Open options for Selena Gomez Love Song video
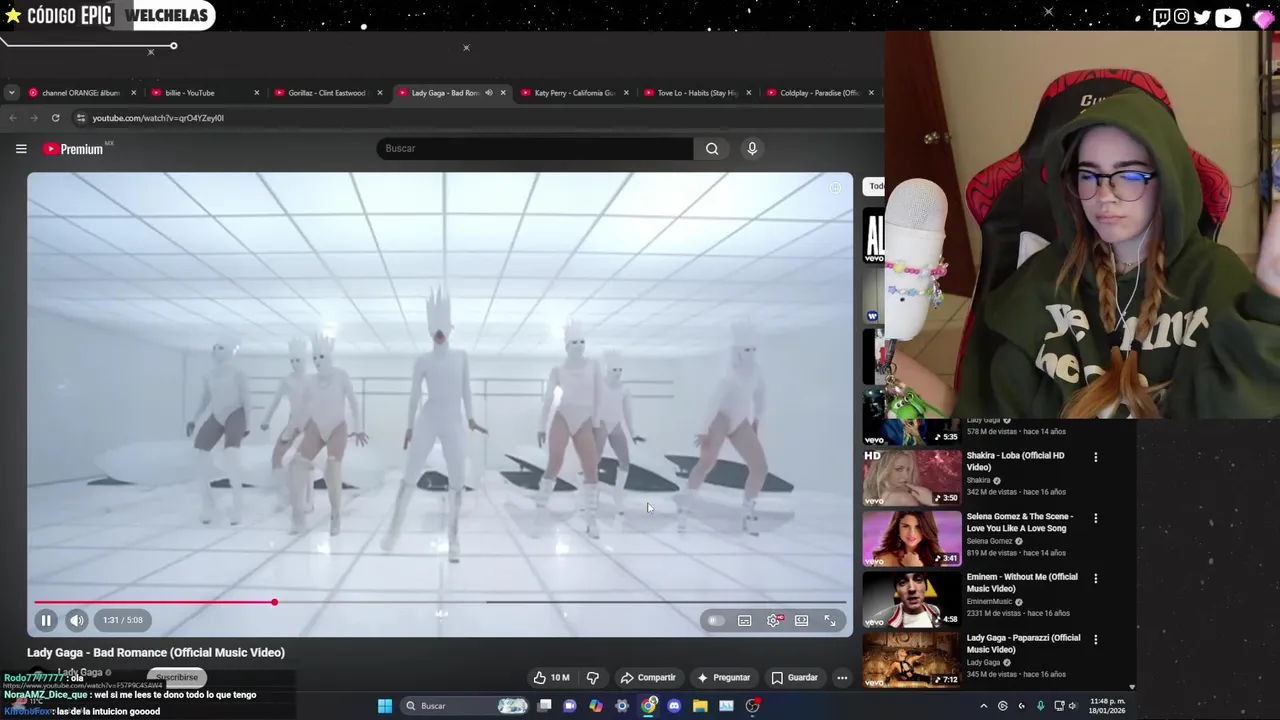 [x=1095, y=518]
